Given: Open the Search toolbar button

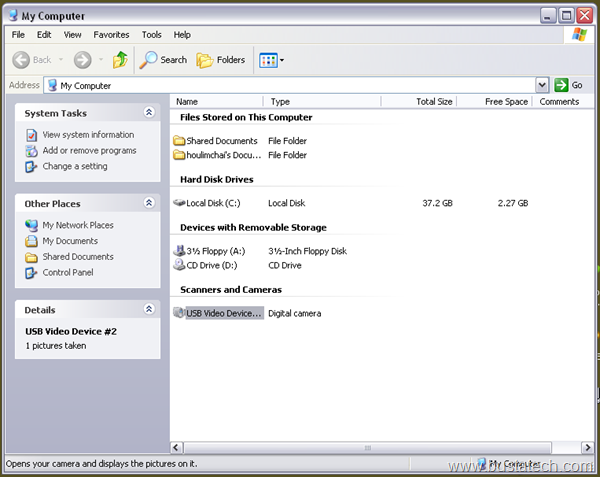Looking at the screenshot, I should pos(163,60).
